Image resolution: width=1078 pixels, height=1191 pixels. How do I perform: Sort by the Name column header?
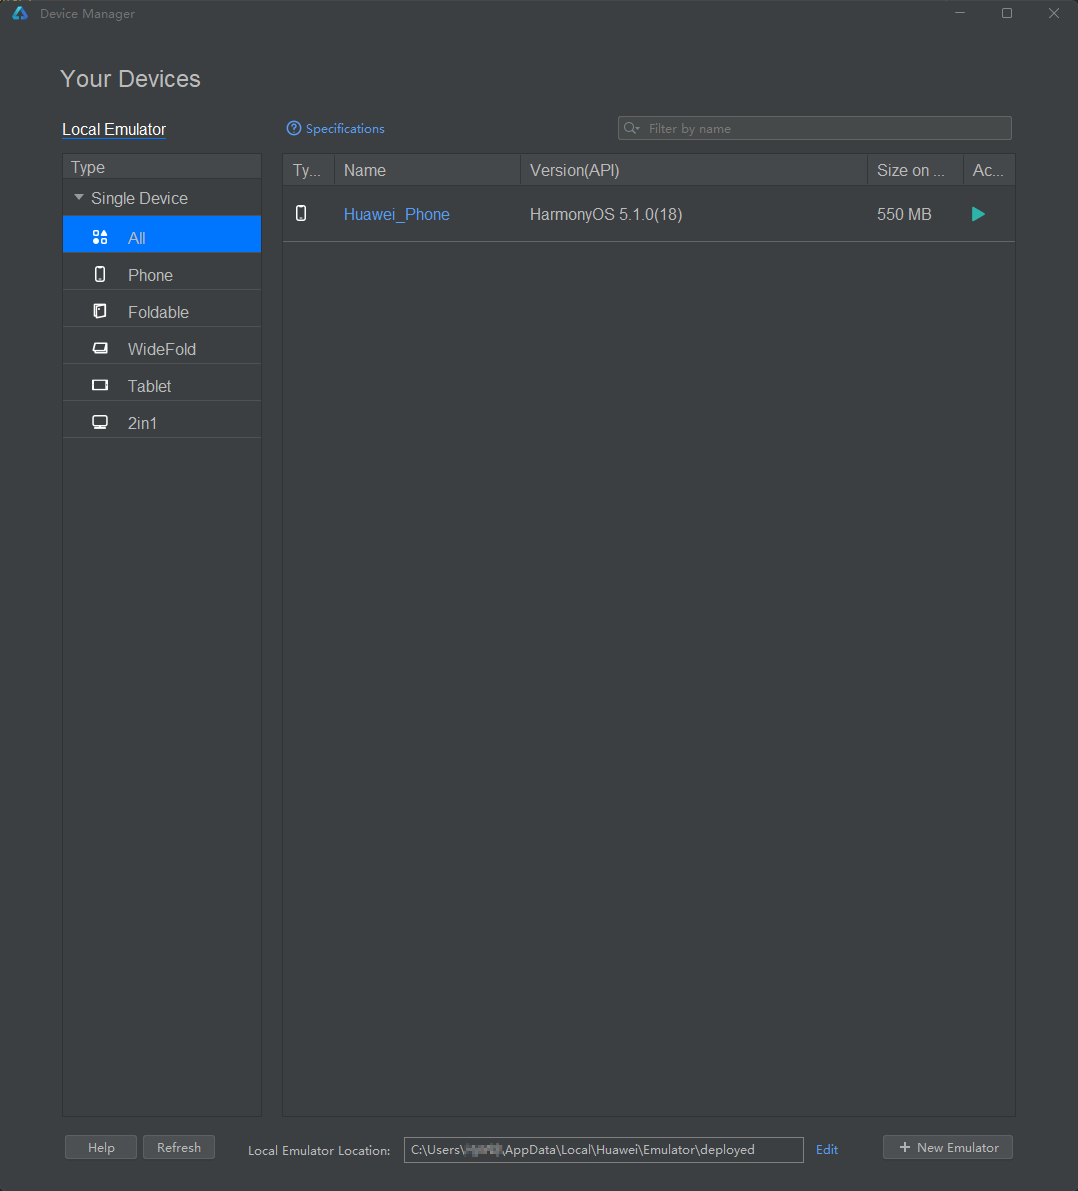tap(428, 170)
